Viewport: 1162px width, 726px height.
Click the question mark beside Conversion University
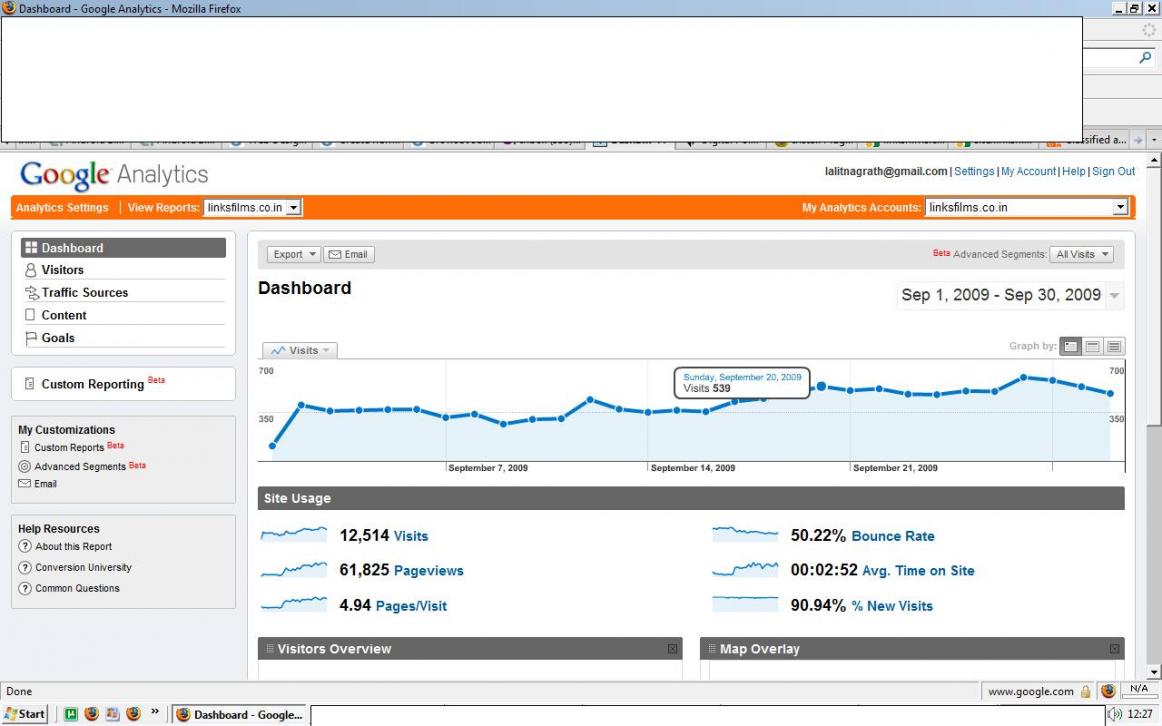tap(25, 567)
